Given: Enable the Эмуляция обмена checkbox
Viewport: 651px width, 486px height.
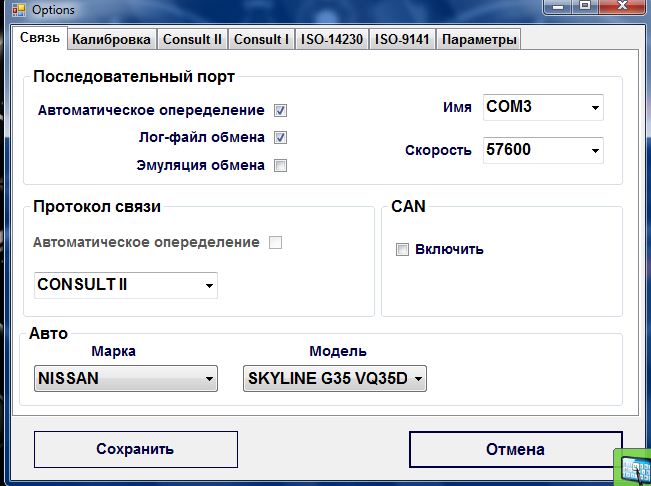Looking at the screenshot, I should (281, 165).
